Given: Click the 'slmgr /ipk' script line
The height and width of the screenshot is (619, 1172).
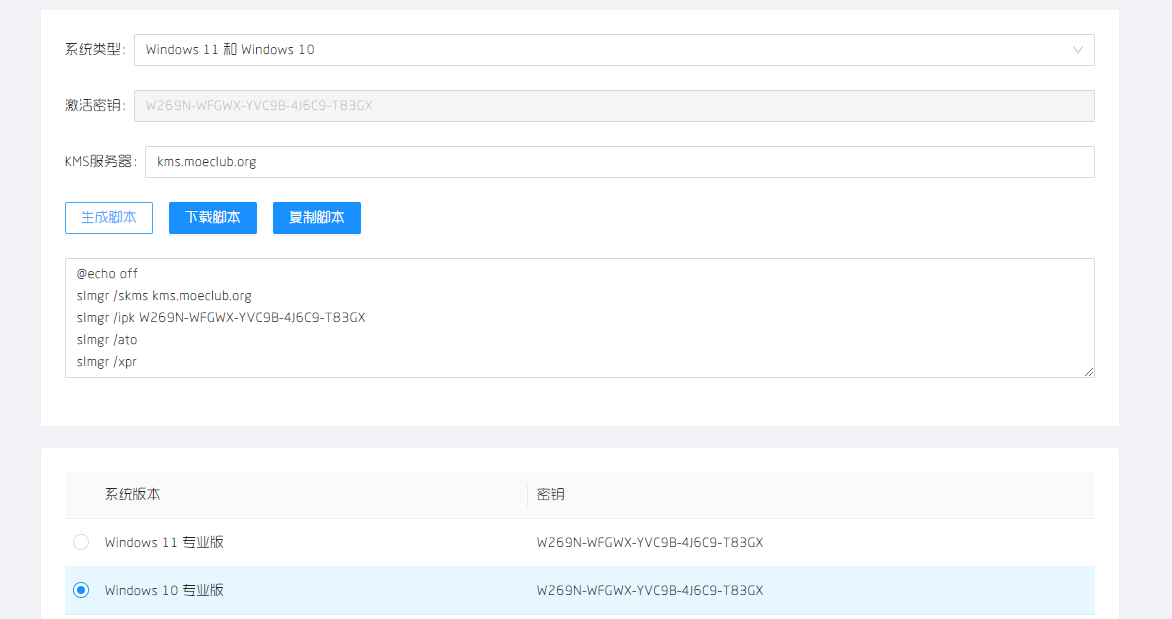Looking at the screenshot, I should tap(221, 318).
